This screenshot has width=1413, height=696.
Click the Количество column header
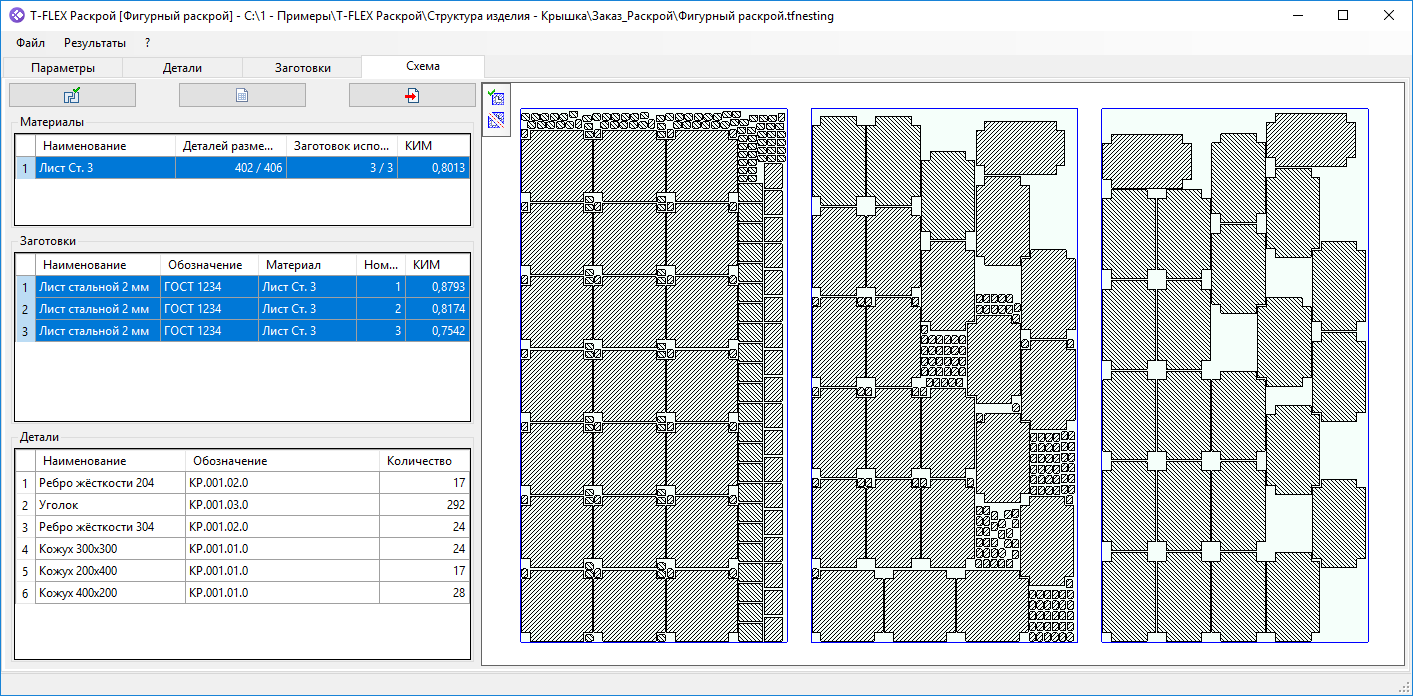click(419, 461)
